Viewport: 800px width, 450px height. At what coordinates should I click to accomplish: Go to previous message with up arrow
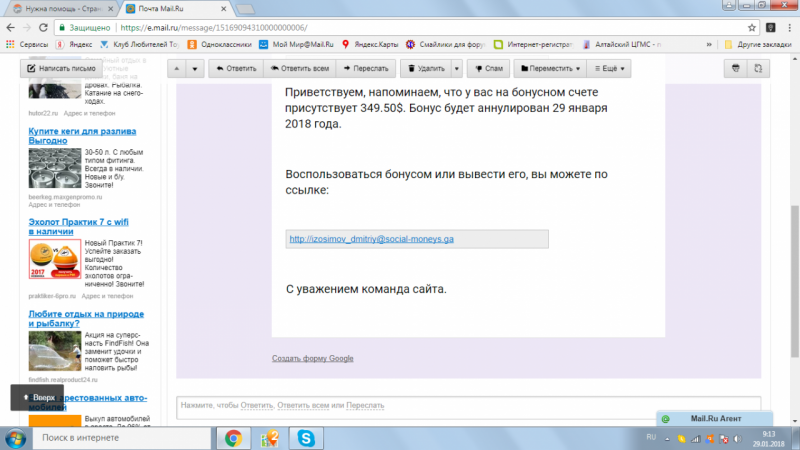pyautogui.click(x=177, y=68)
